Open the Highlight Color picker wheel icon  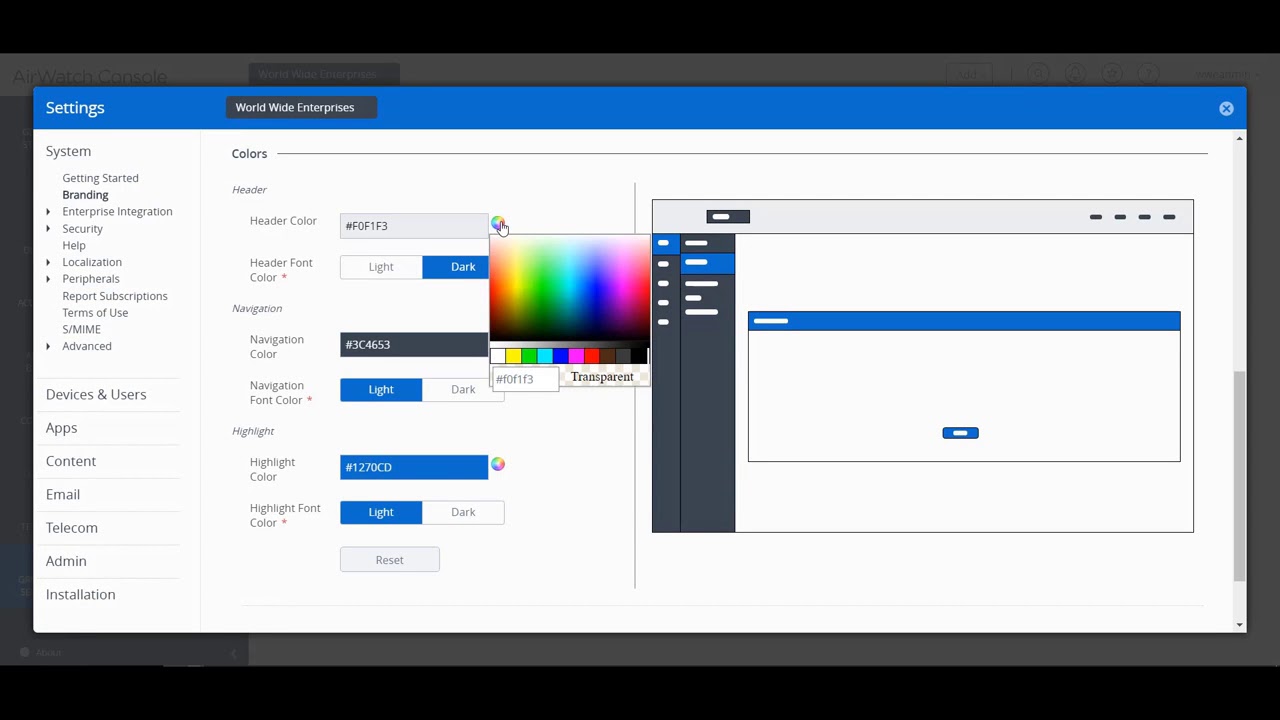pyautogui.click(x=498, y=464)
